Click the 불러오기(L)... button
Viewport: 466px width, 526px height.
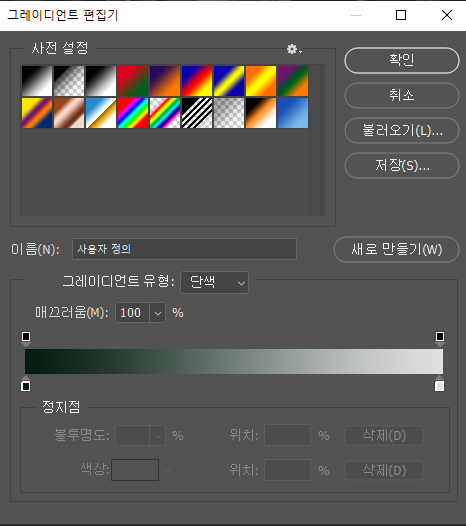[x=402, y=130]
